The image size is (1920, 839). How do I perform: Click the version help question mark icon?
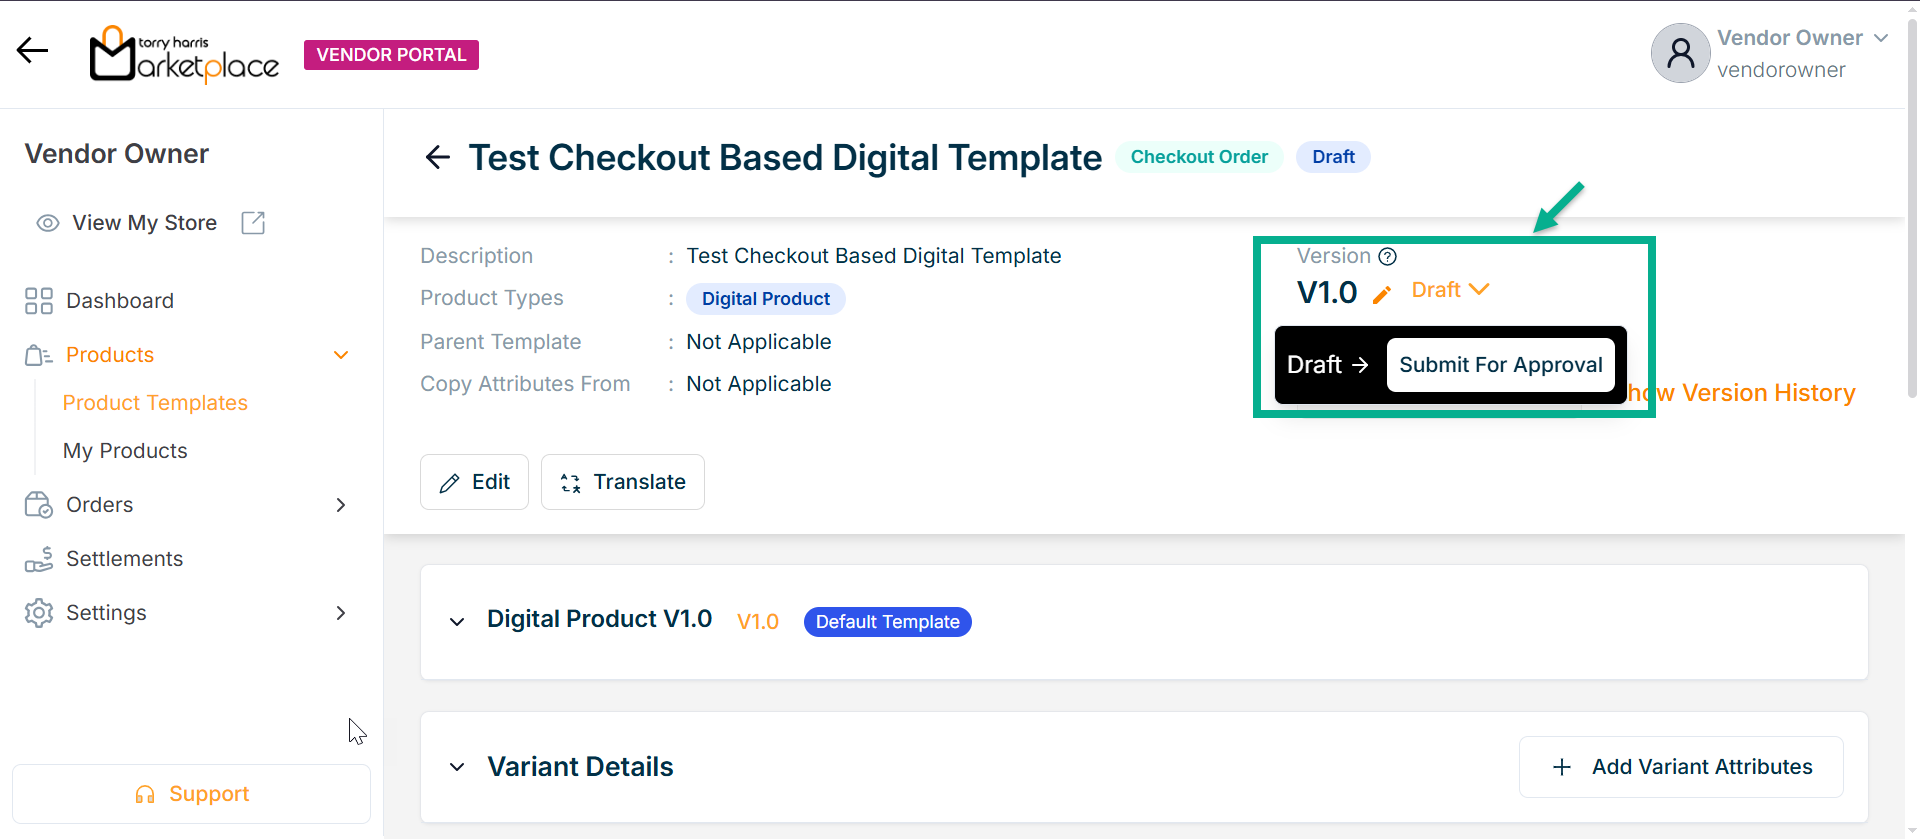(1387, 257)
